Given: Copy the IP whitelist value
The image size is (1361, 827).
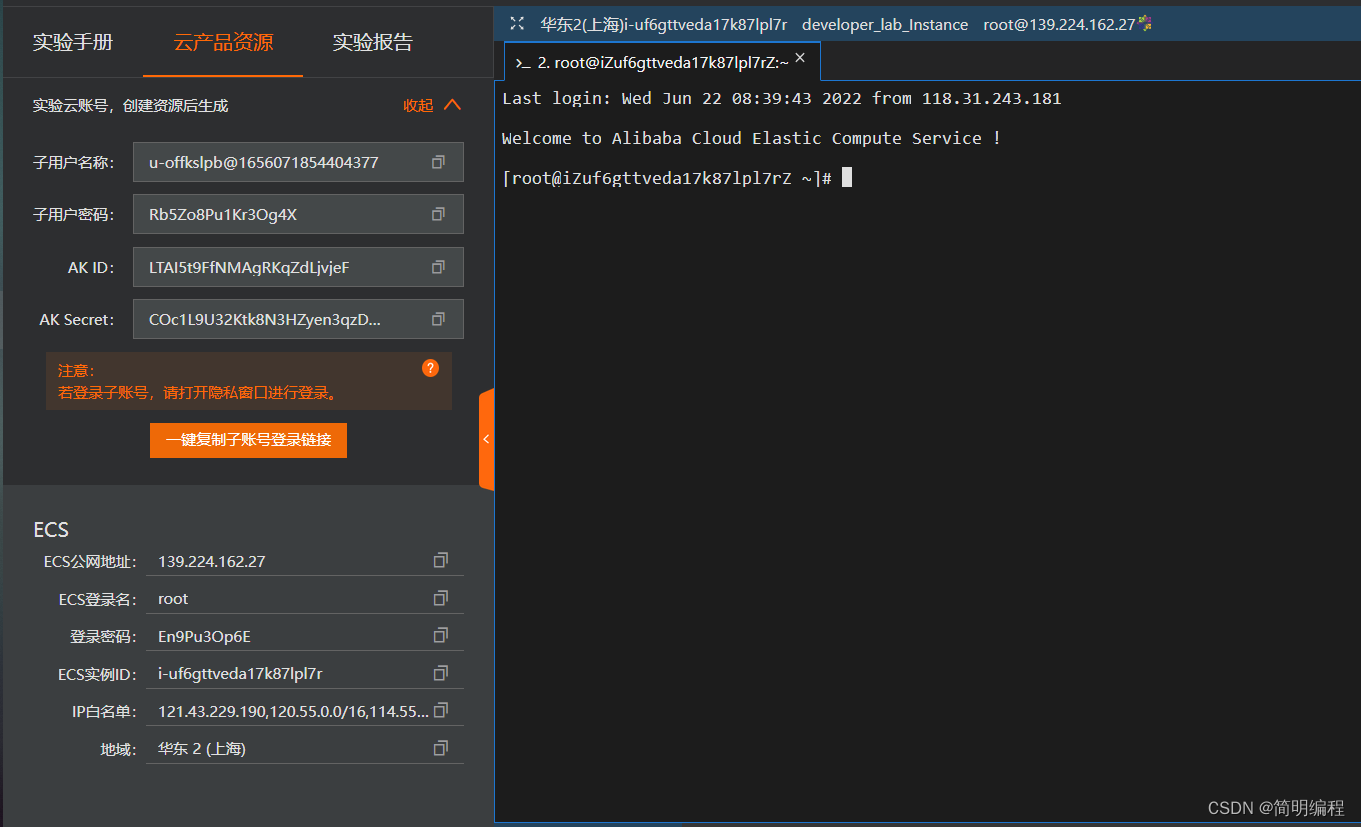Looking at the screenshot, I should coord(440,711).
